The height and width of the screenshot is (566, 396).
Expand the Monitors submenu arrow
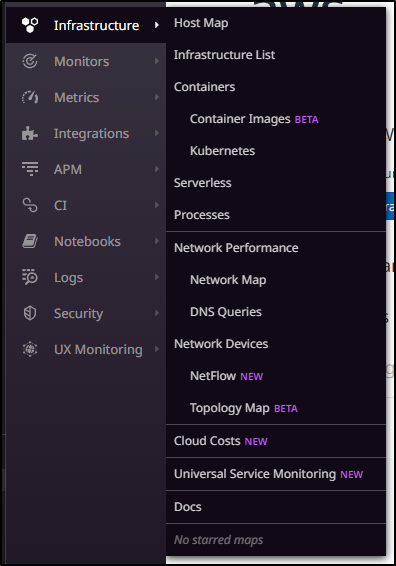tap(157, 61)
